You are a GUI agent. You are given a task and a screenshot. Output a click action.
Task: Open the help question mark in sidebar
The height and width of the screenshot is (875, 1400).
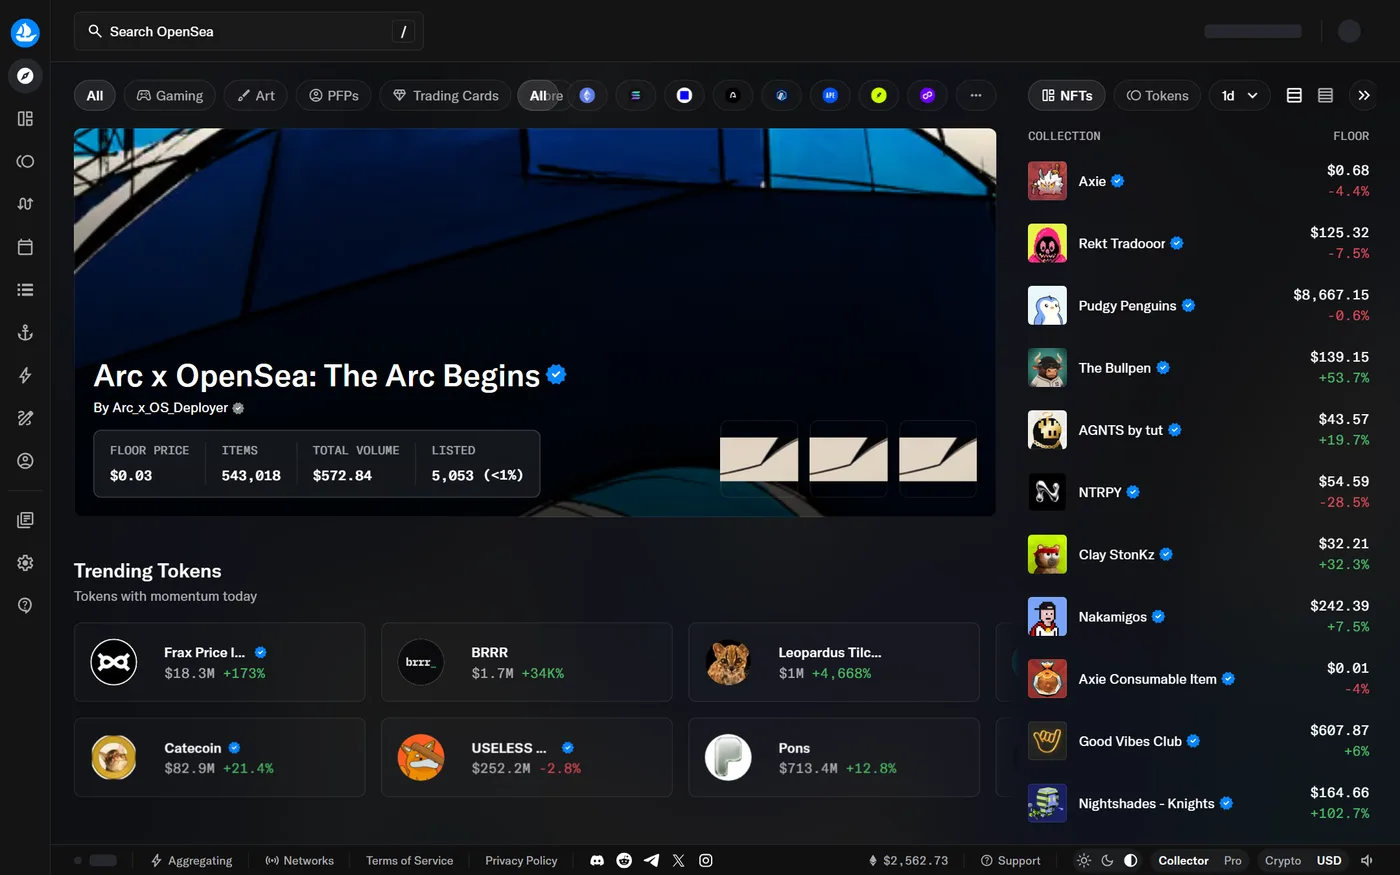(25, 605)
